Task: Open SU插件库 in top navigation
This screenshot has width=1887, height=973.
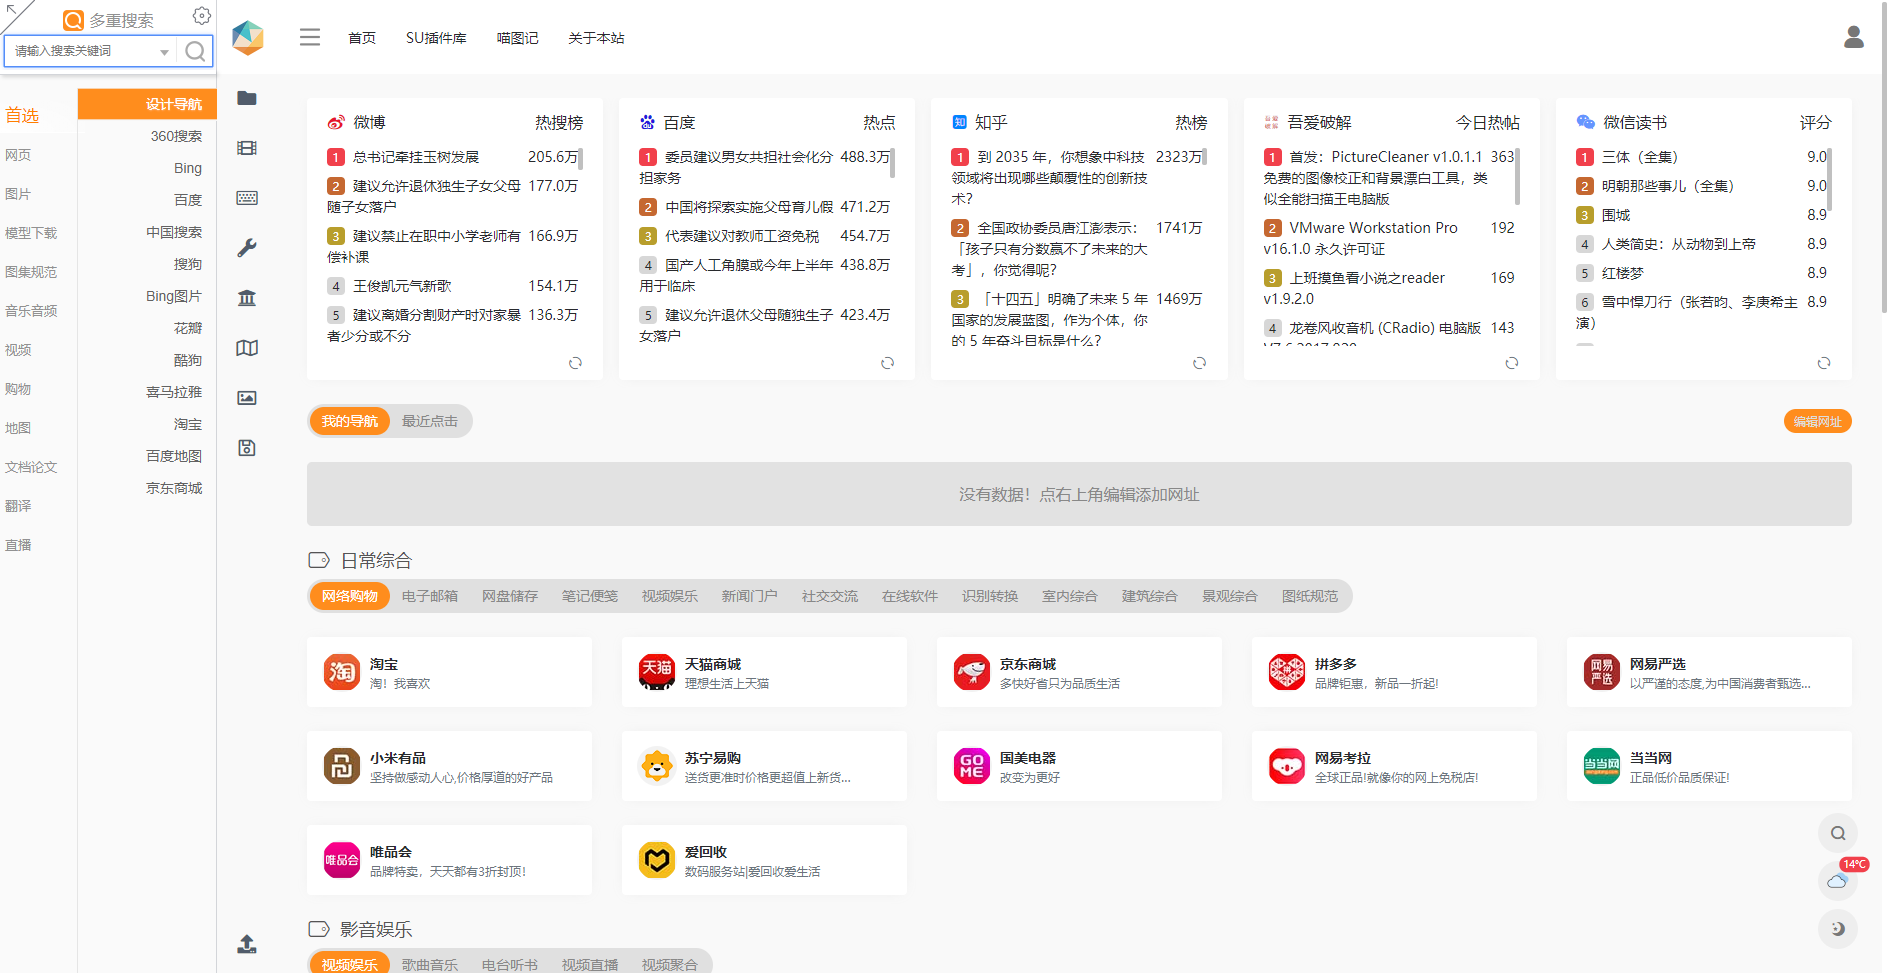Action: (x=436, y=38)
